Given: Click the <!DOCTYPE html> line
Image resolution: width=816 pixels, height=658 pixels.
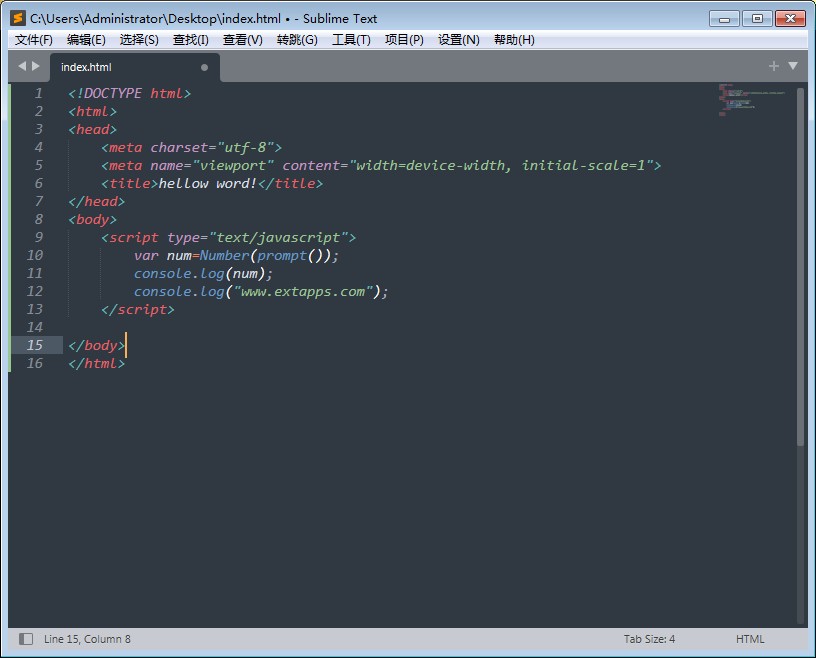Looking at the screenshot, I should pyautogui.click(x=130, y=93).
